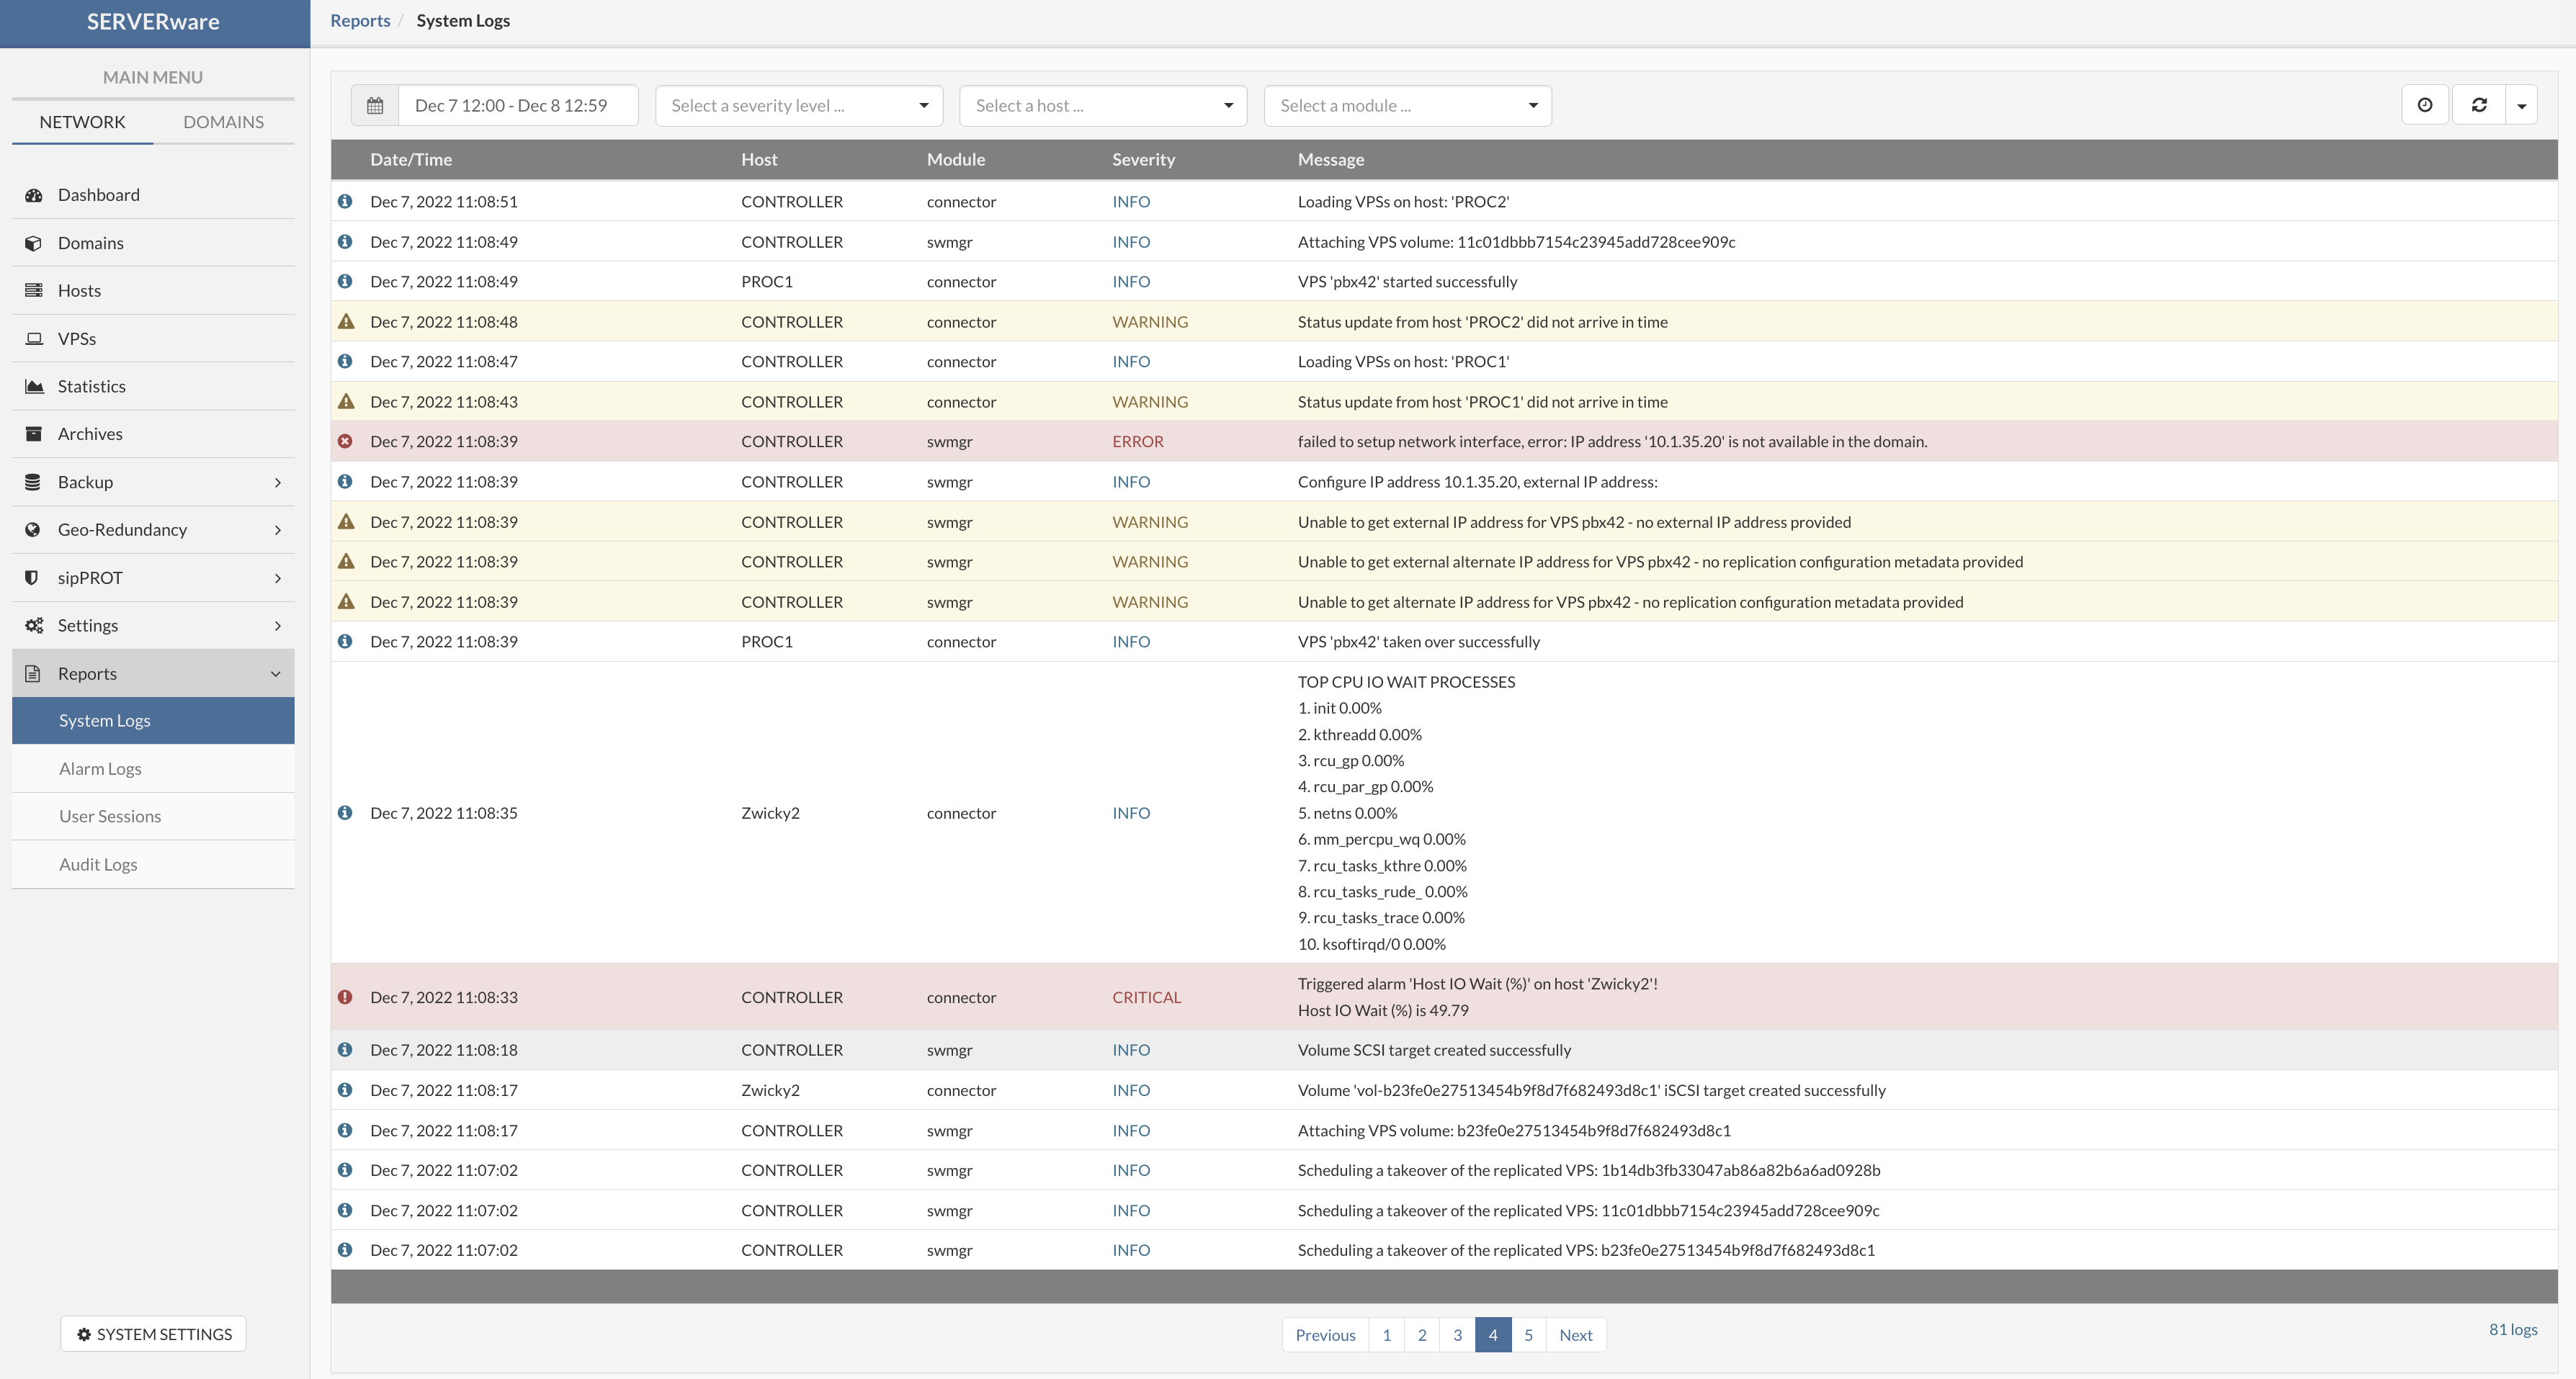Open the Select a module dropdown

[1408, 106]
